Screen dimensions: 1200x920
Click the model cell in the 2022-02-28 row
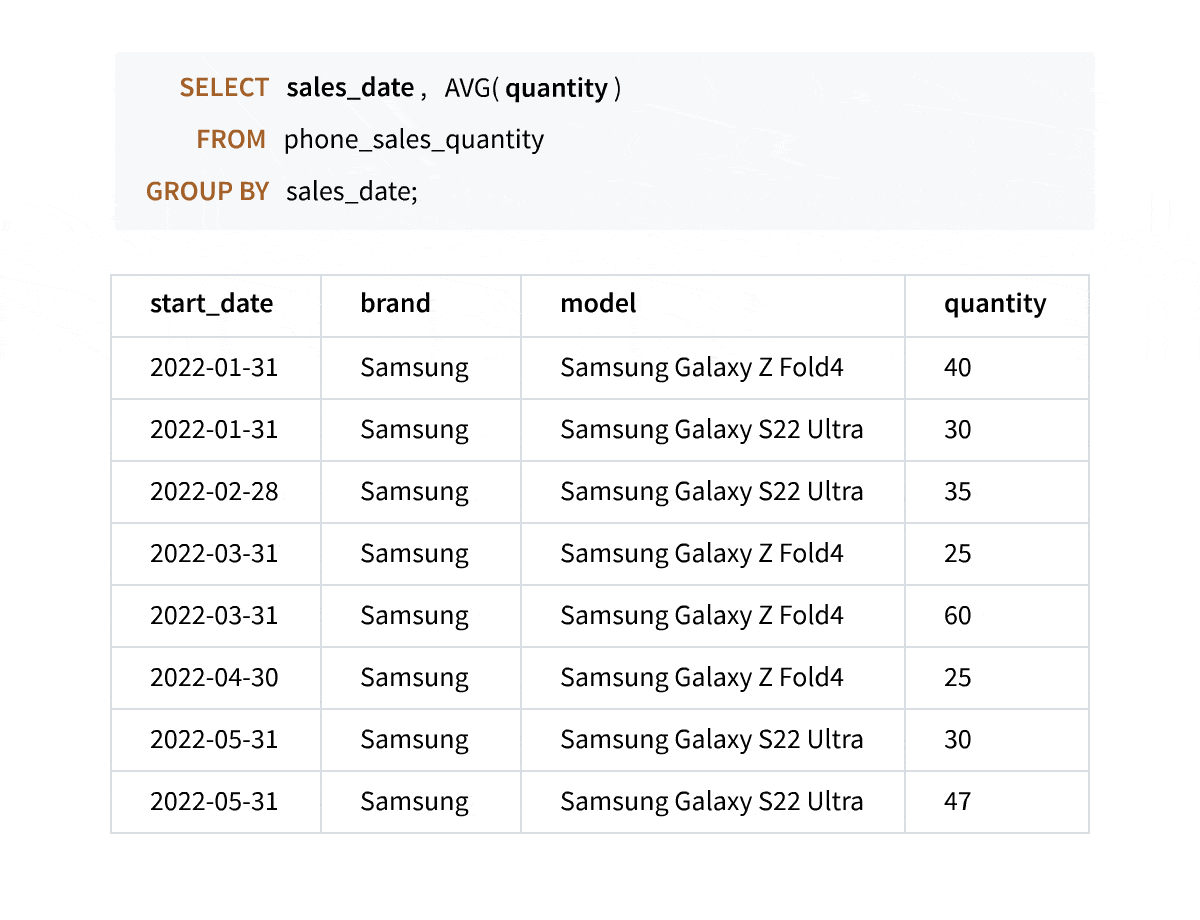(711, 491)
